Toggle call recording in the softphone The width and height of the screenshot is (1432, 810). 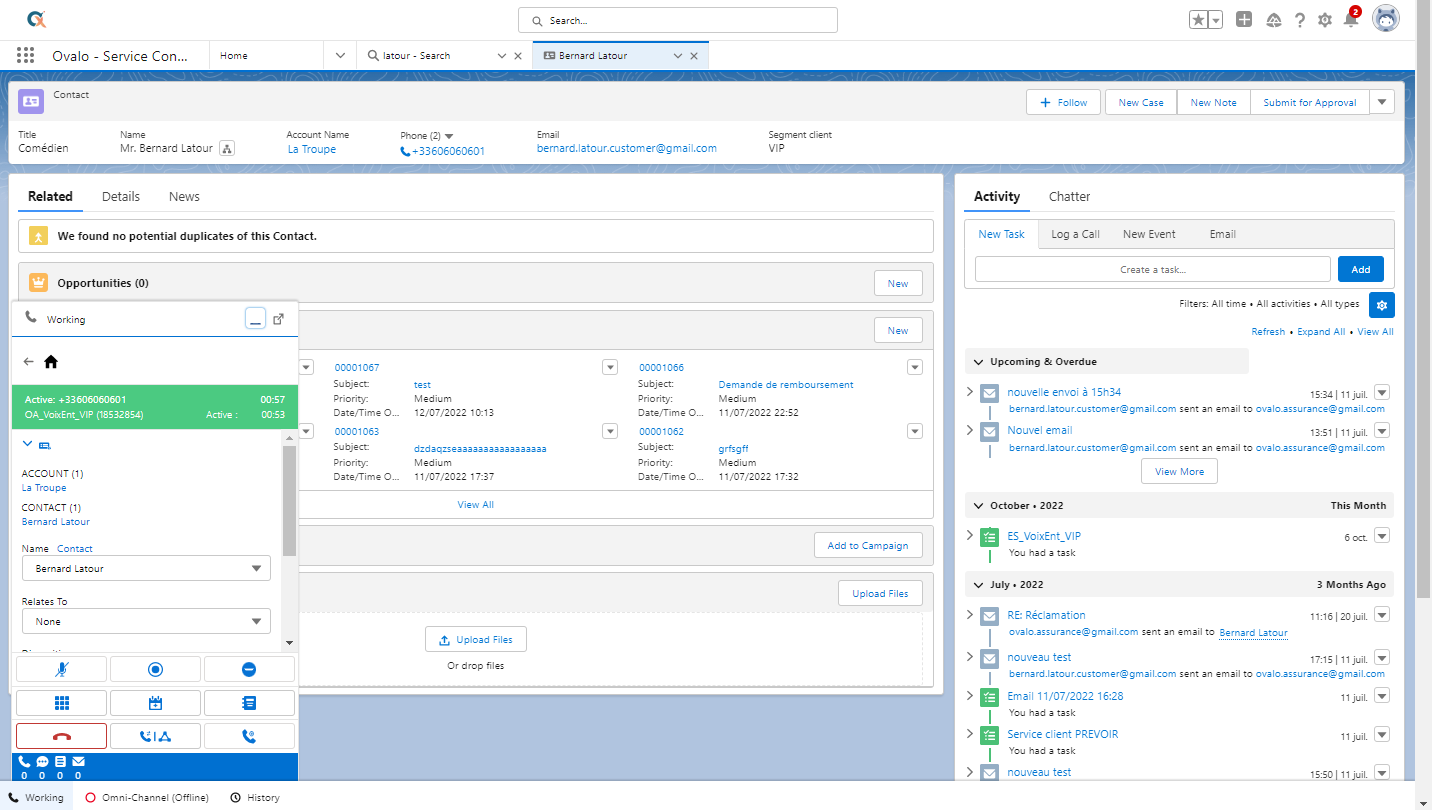(x=155, y=669)
